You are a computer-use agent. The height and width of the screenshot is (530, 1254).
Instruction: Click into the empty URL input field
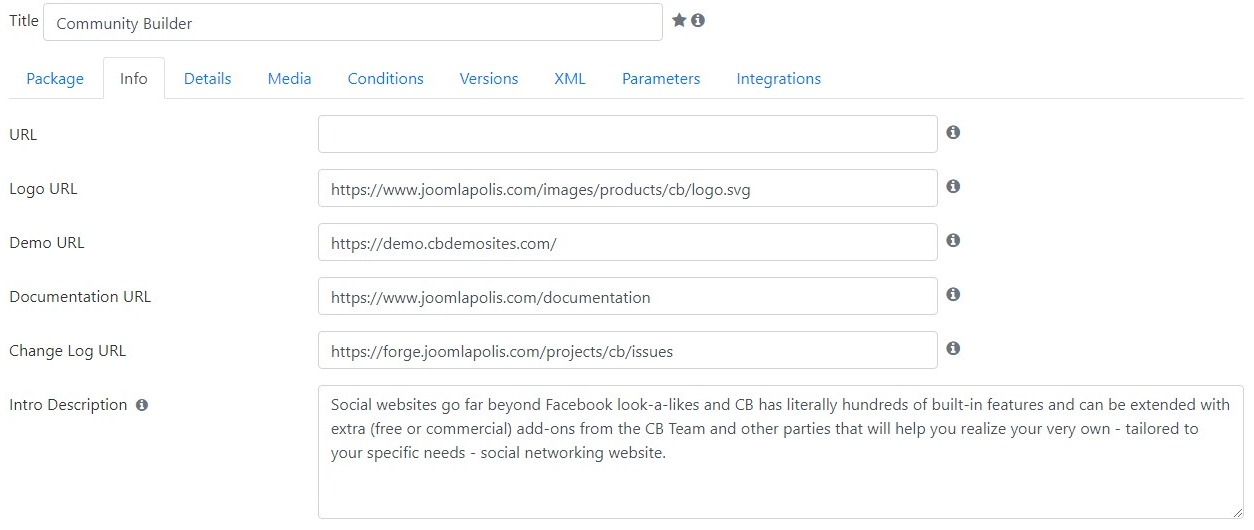point(628,134)
